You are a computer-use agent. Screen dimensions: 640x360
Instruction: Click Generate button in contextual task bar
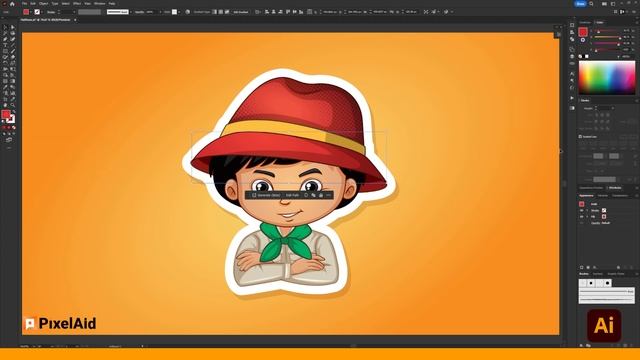(x=266, y=196)
